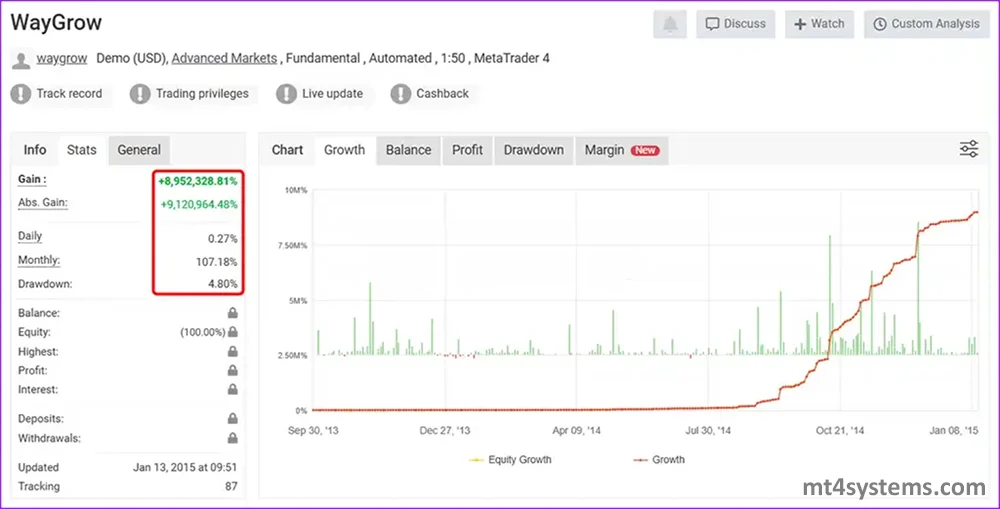
Task: Click the Withdrawals lock icon
Action: tap(233, 438)
